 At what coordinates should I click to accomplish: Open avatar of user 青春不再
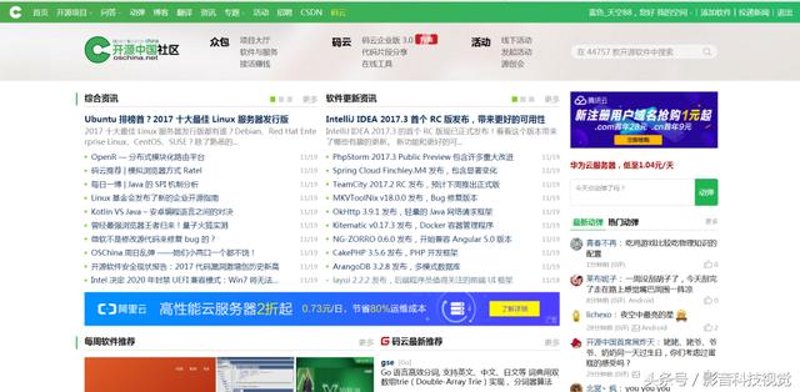[577, 244]
